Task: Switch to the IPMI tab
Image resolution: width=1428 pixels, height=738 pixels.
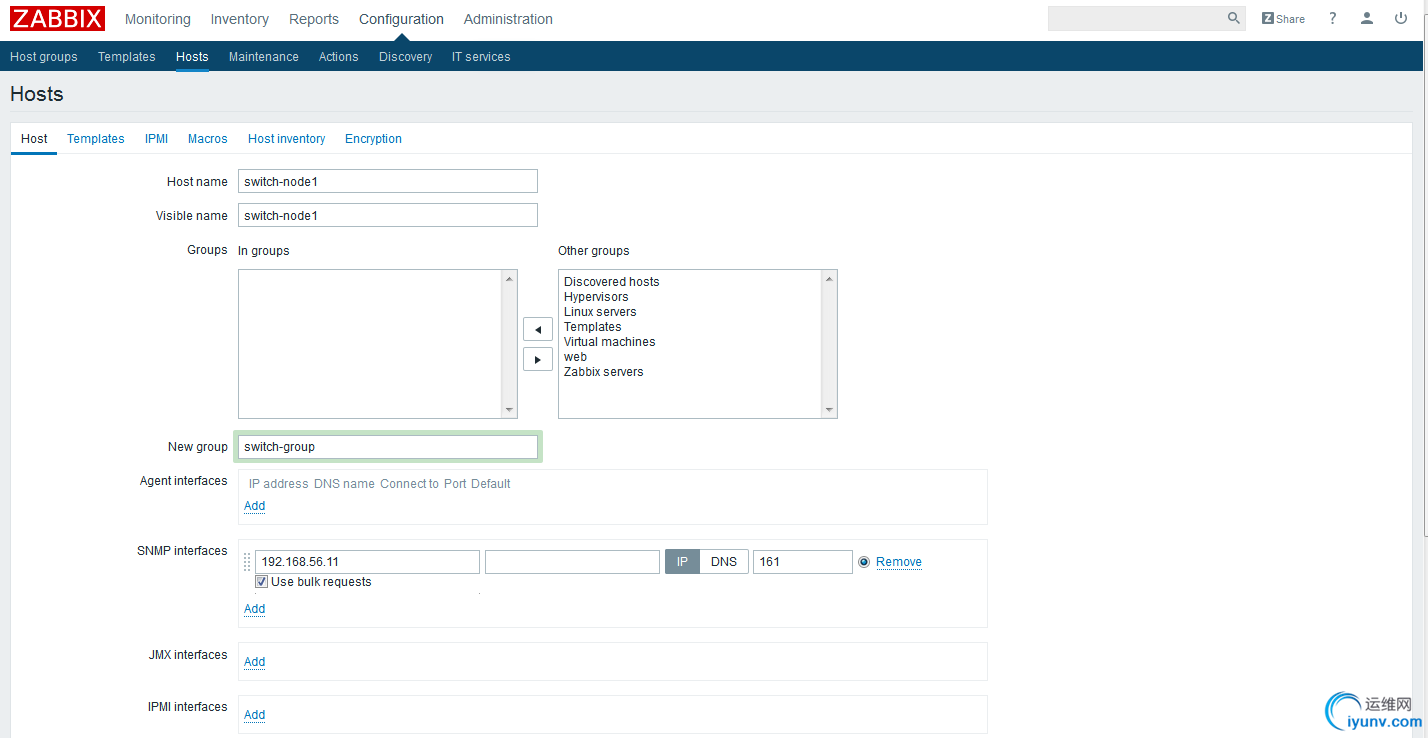Action: coord(156,139)
